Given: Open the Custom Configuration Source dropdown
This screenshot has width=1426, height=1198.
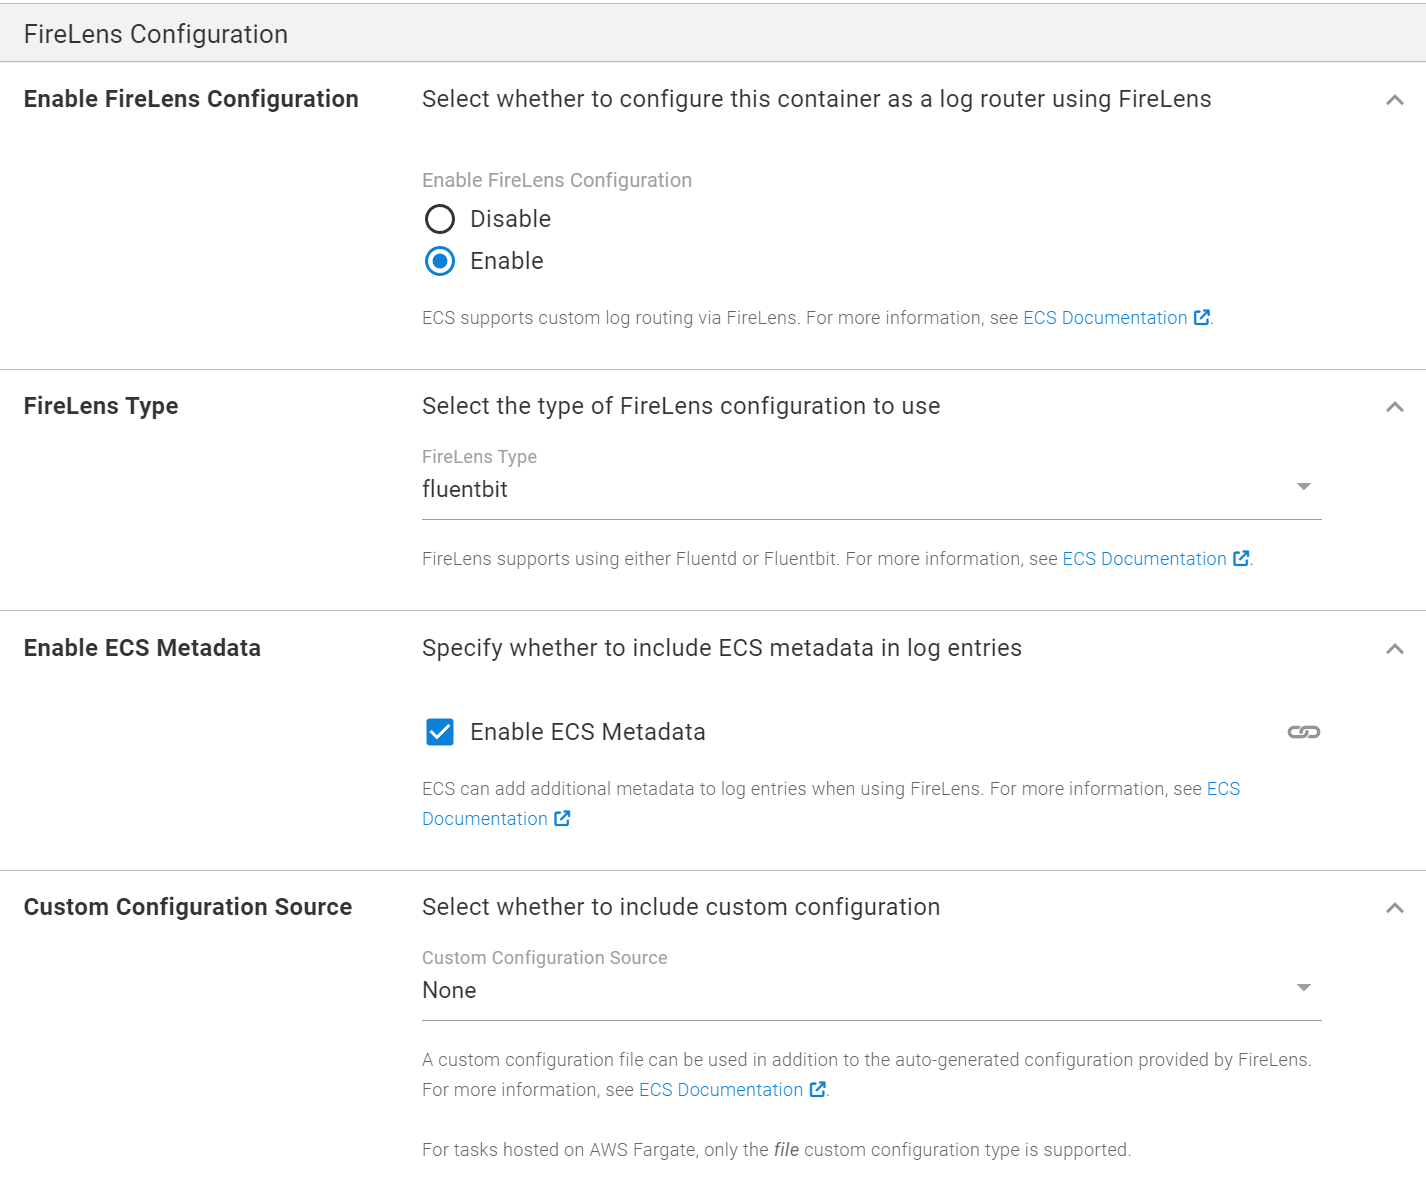Looking at the screenshot, I should click(1304, 988).
